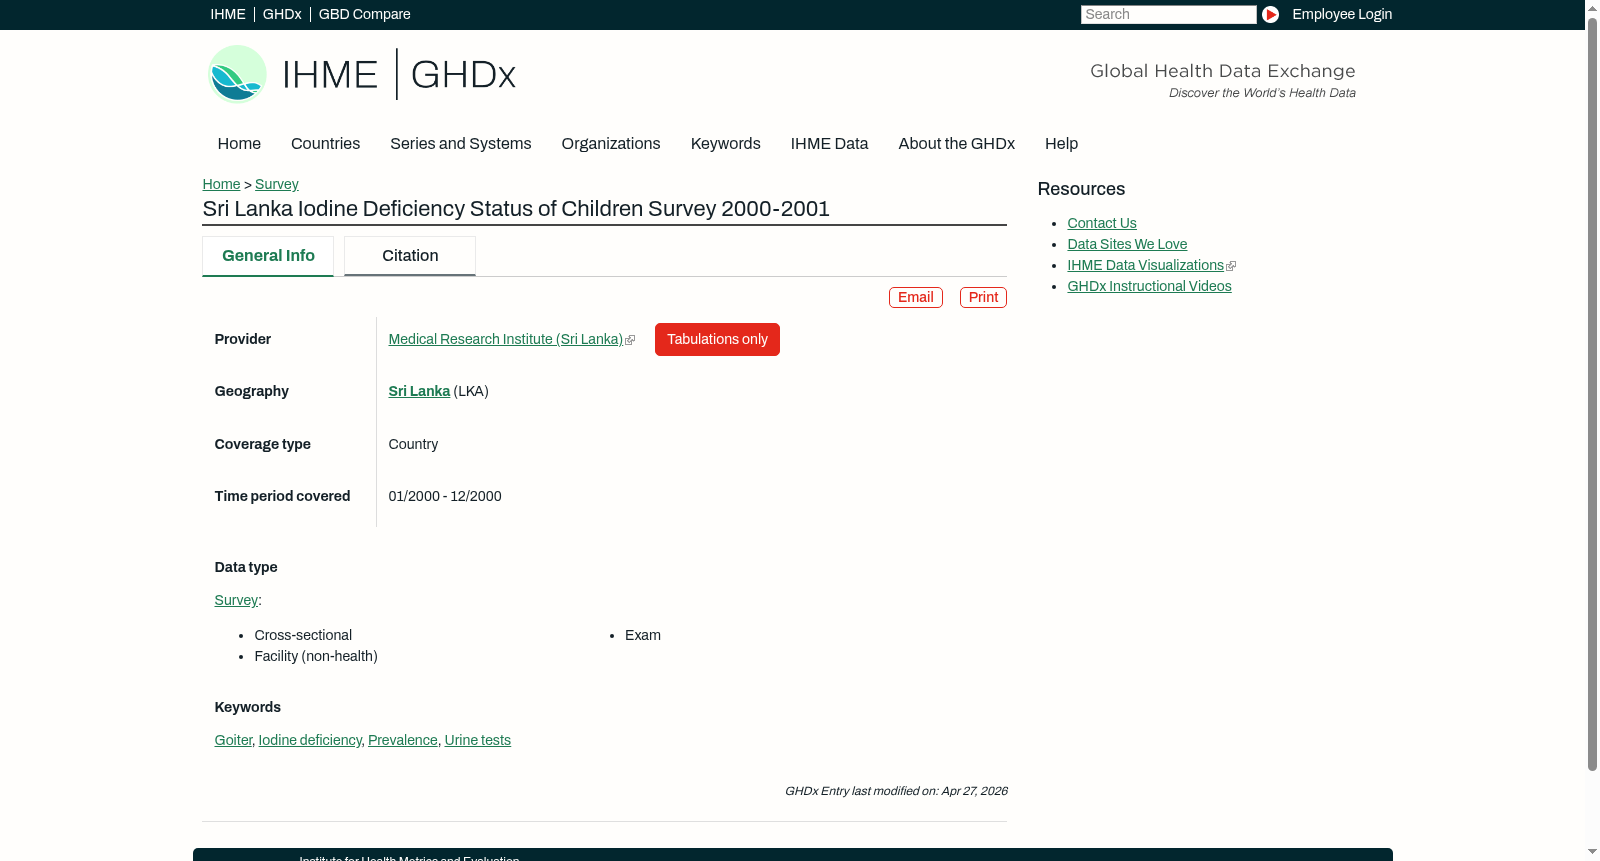Click the red search submit arrow icon
The height and width of the screenshot is (861, 1600).
coord(1270,14)
